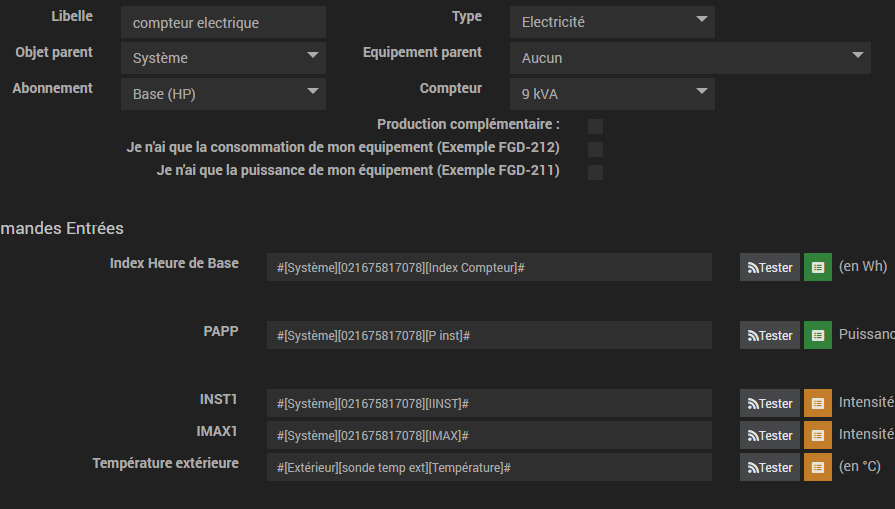
Task: Test the INST1 command
Action: tap(770, 403)
